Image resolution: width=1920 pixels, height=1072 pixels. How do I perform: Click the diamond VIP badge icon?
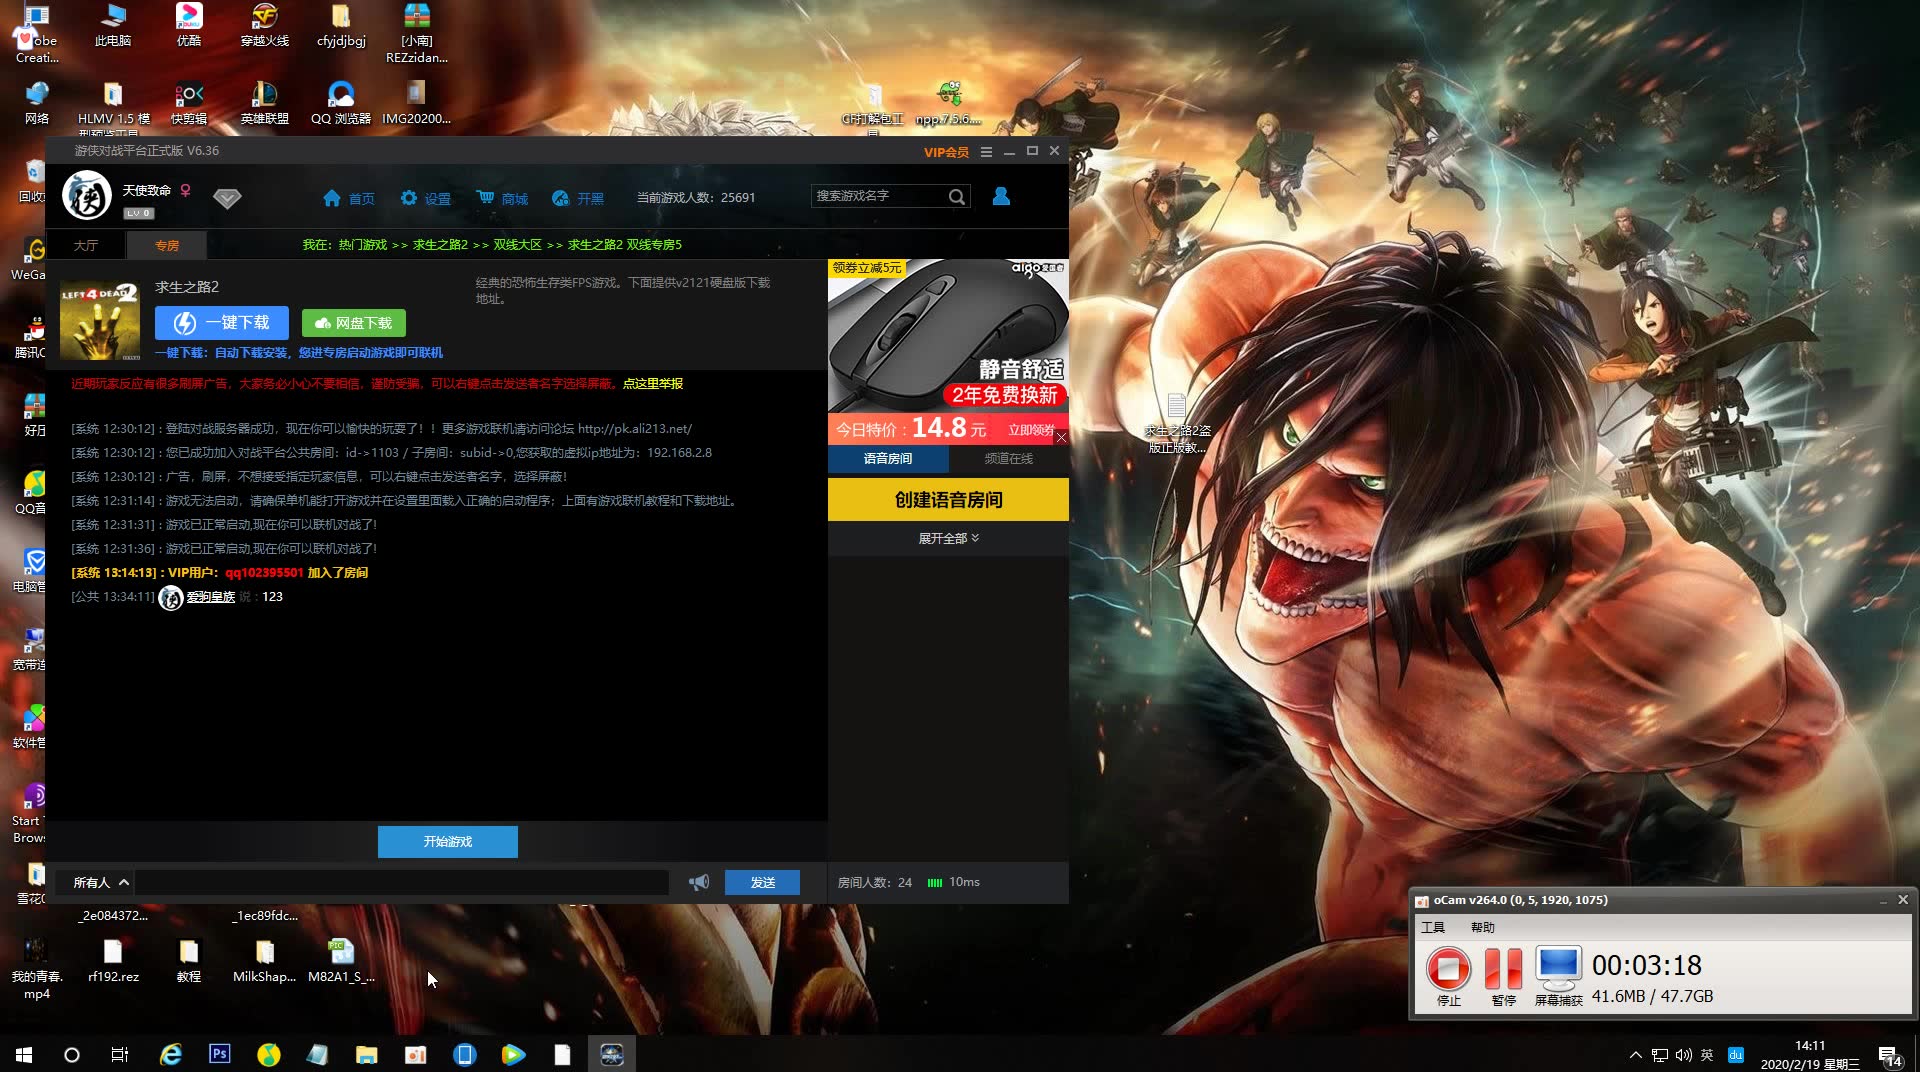[x=227, y=198]
